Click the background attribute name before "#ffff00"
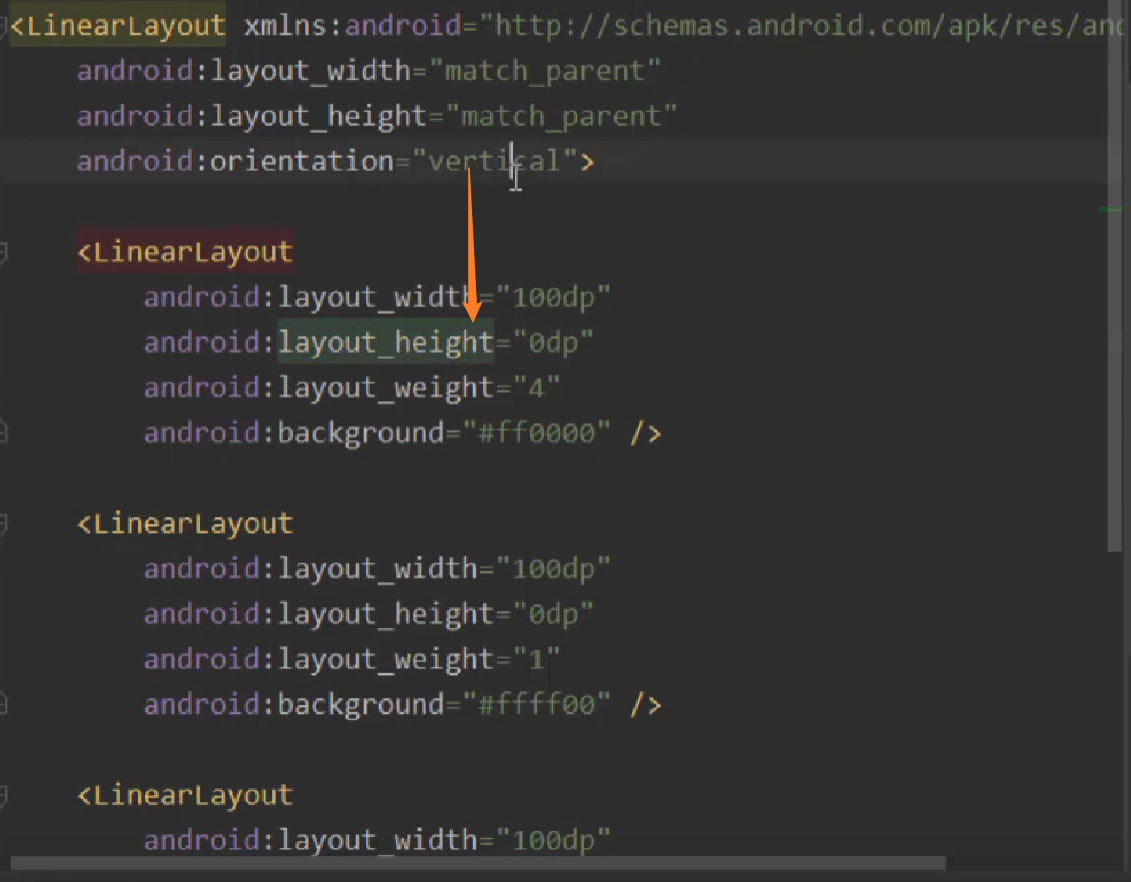The width and height of the screenshot is (1131, 882). tap(361, 705)
